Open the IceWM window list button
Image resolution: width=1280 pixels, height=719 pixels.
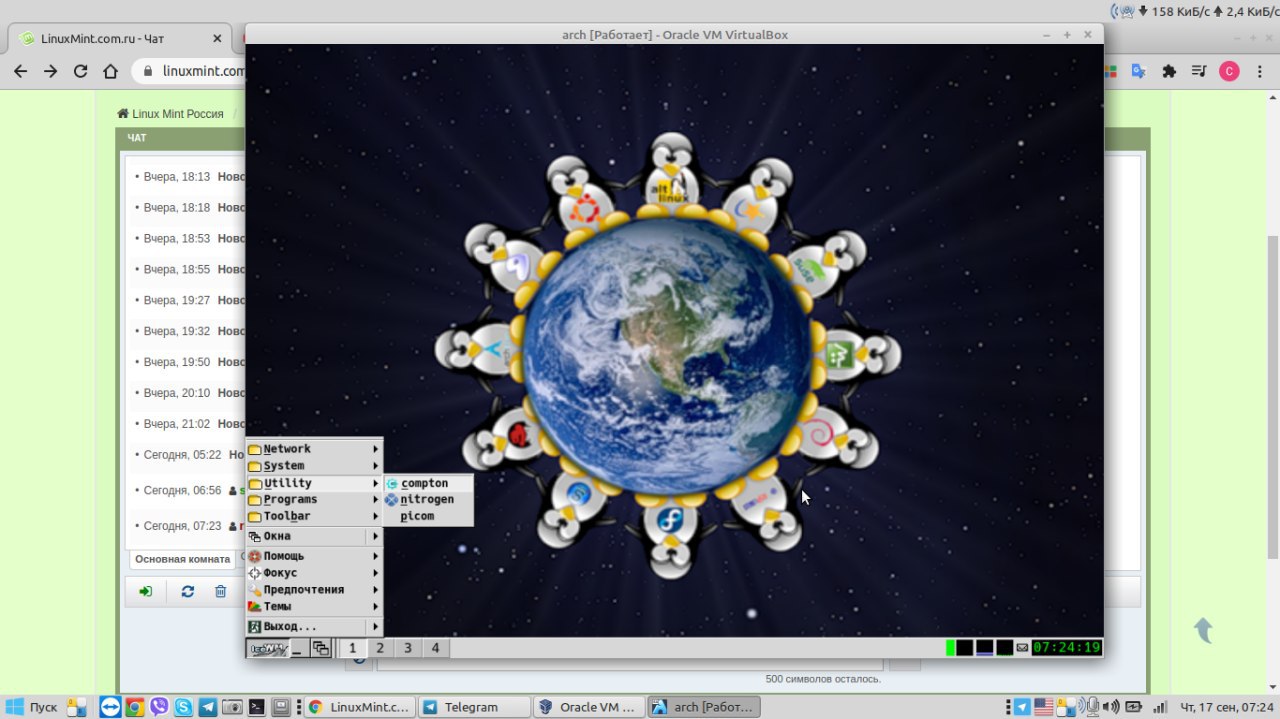[x=320, y=648]
